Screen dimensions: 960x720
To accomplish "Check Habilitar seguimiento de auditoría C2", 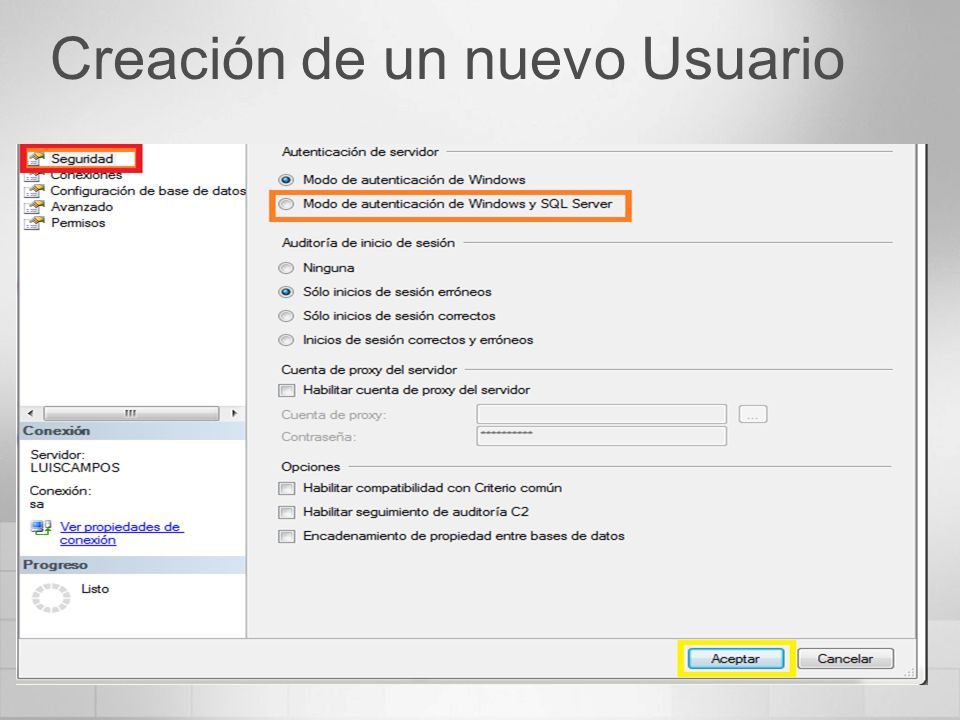I will click(x=287, y=512).
